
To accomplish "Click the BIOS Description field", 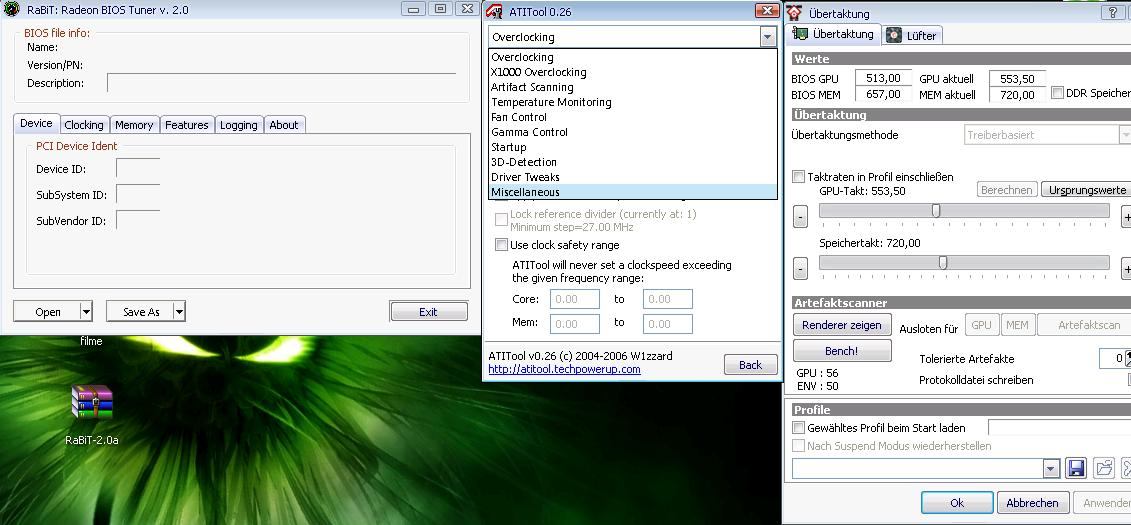I will [281, 82].
